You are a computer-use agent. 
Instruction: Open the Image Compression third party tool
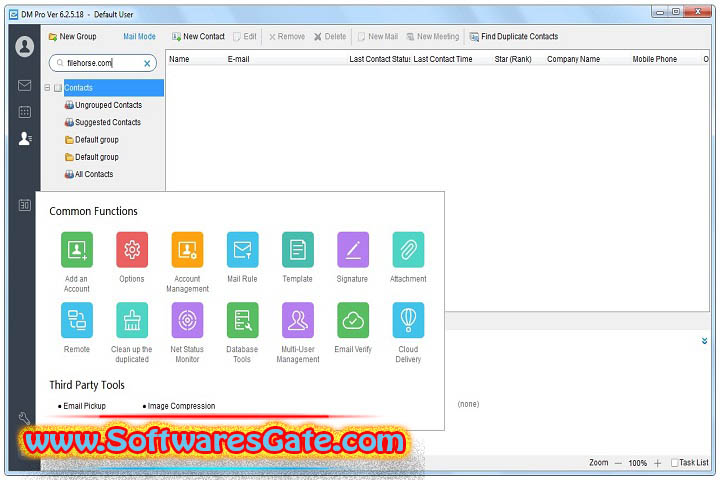coord(181,406)
